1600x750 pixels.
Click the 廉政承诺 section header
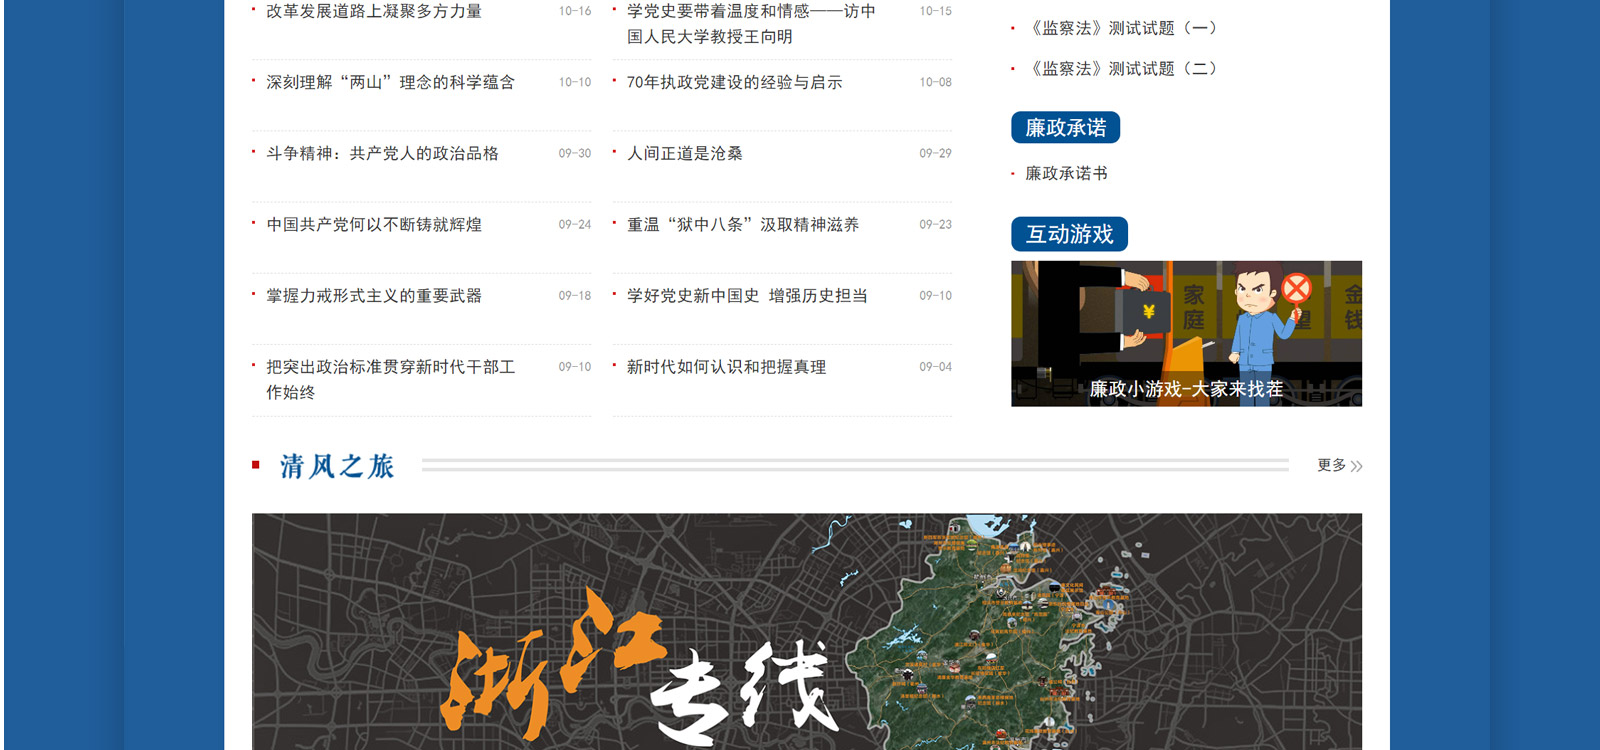(x=1065, y=128)
